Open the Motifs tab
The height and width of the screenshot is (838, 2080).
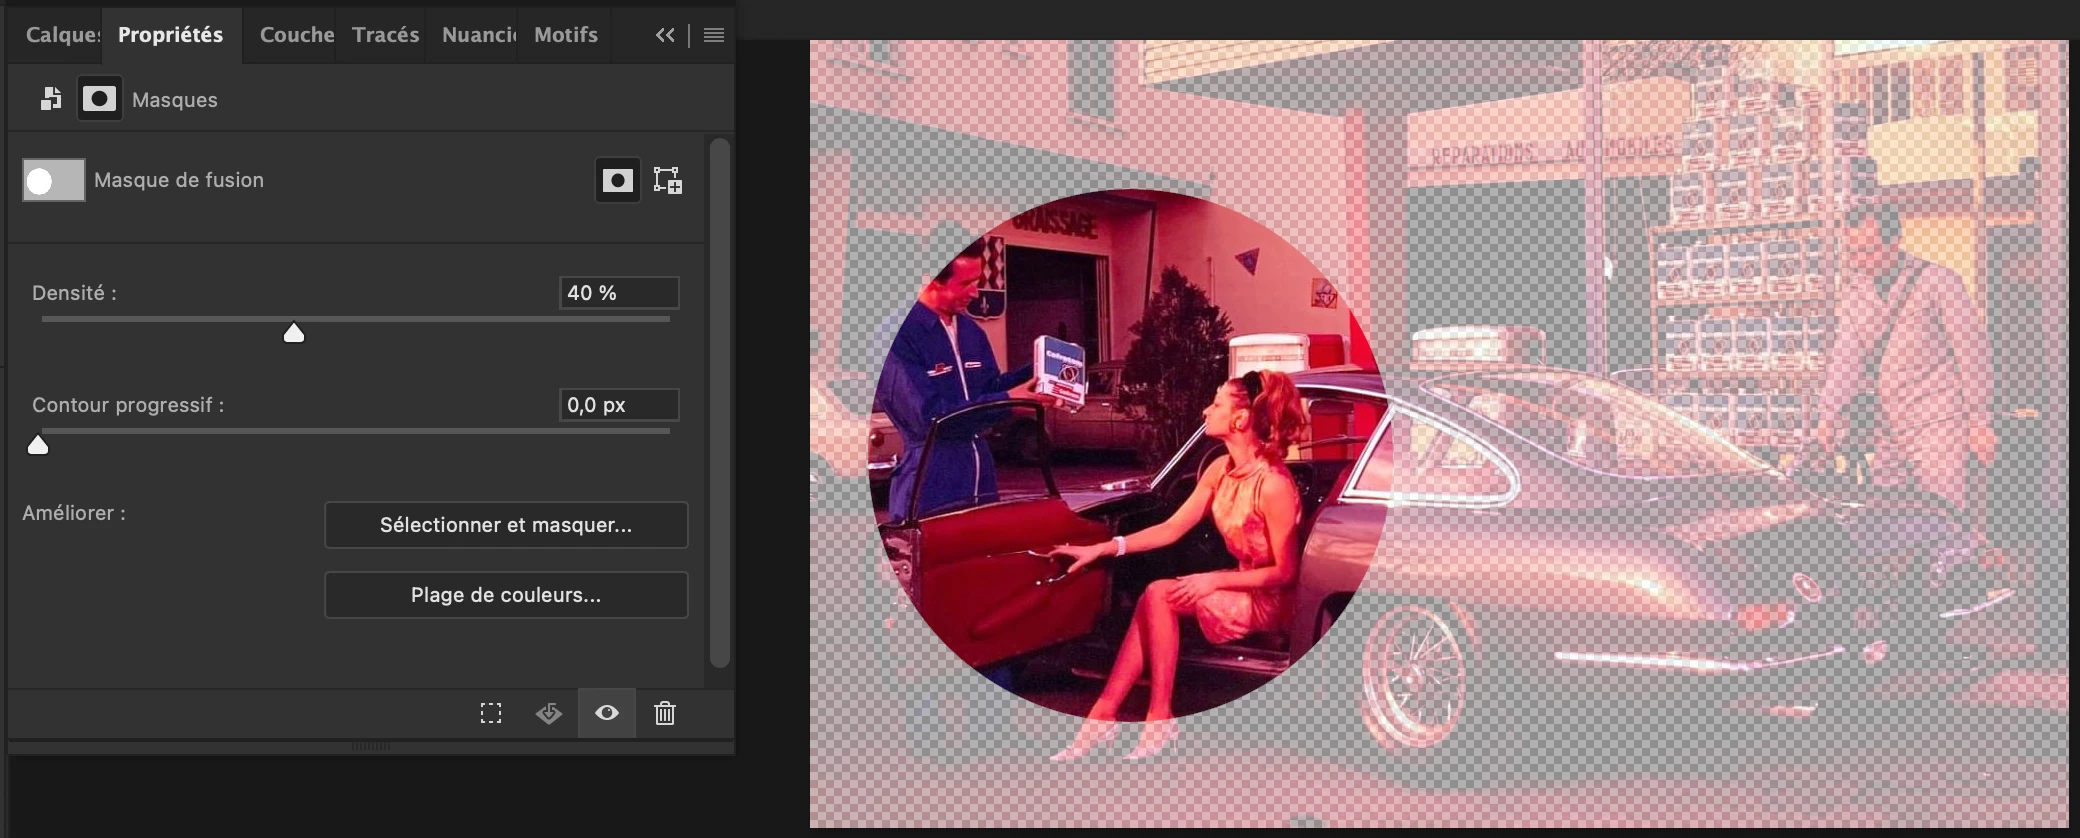click(x=566, y=35)
